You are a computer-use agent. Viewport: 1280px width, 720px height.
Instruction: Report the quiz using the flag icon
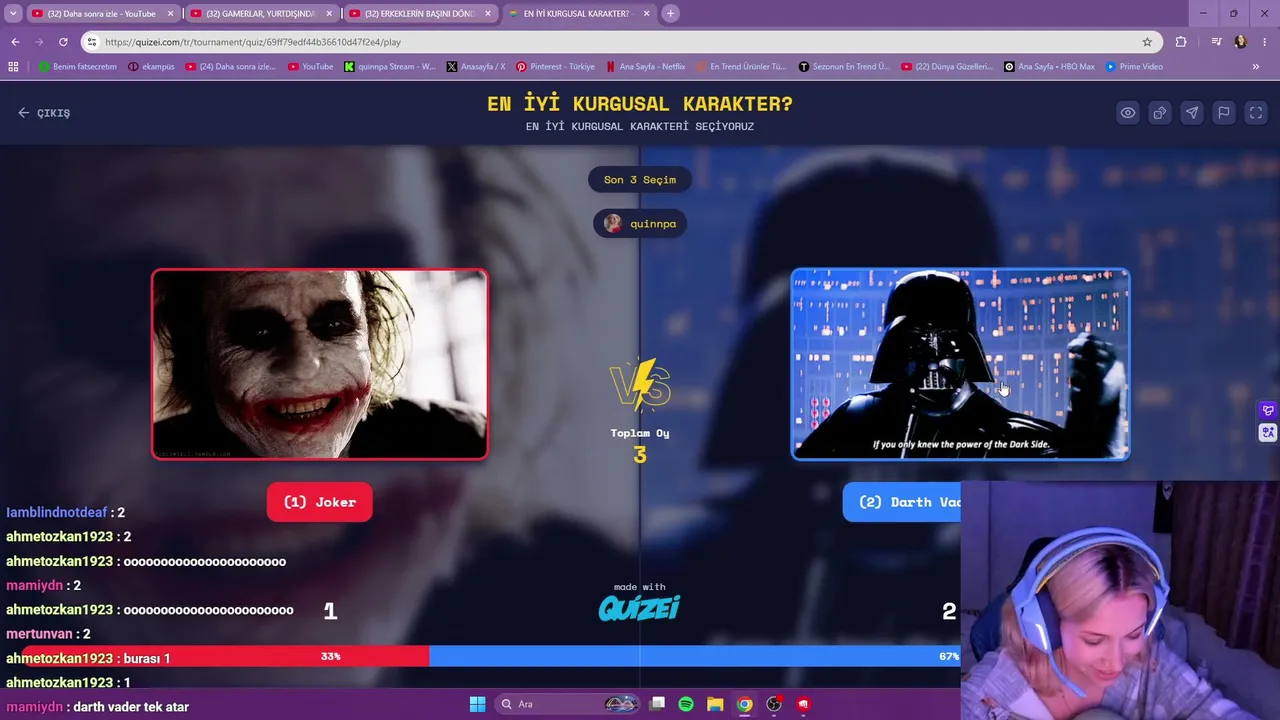click(1224, 113)
